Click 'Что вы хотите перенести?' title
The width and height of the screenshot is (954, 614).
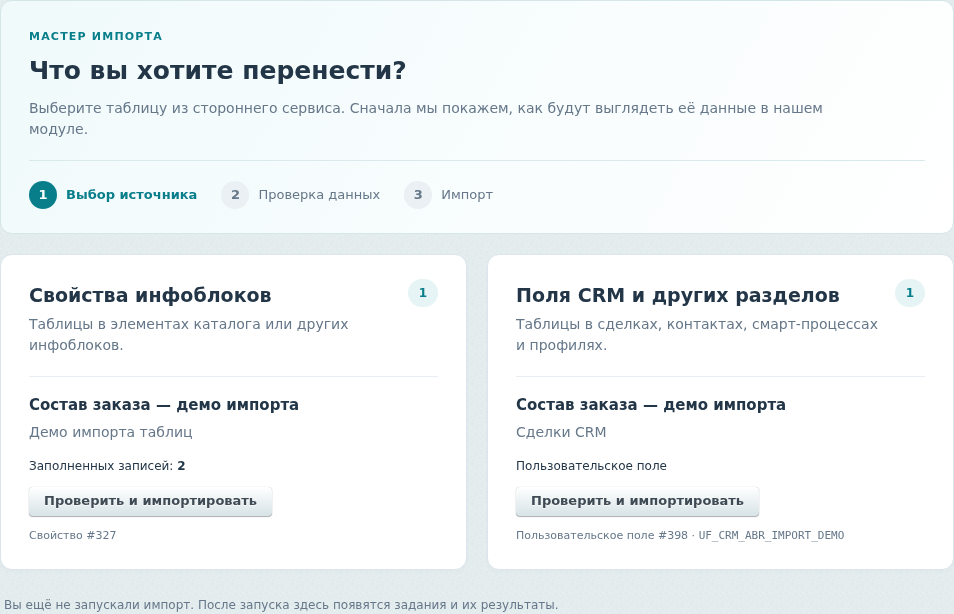(217, 71)
